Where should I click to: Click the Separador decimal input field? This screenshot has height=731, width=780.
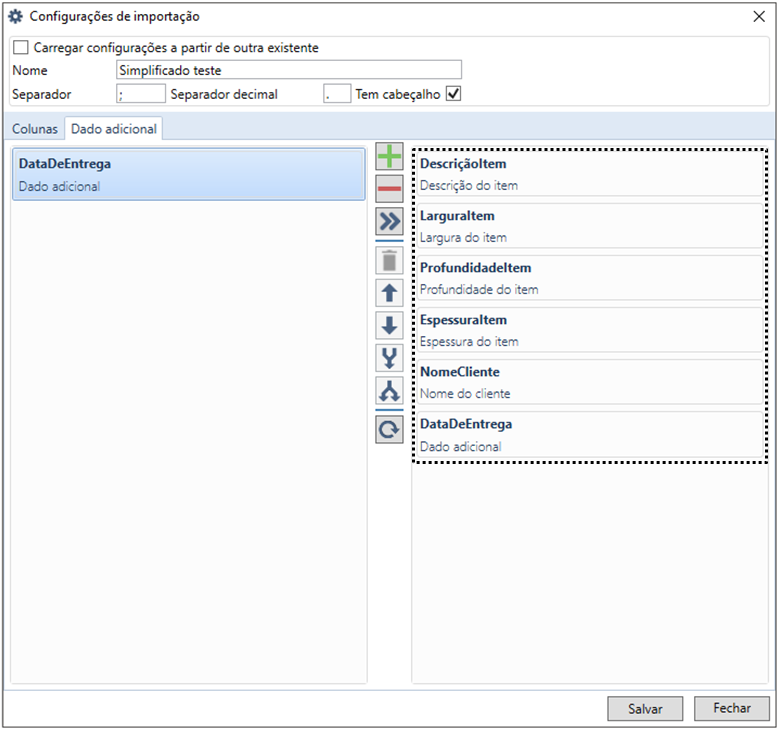click(x=337, y=94)
